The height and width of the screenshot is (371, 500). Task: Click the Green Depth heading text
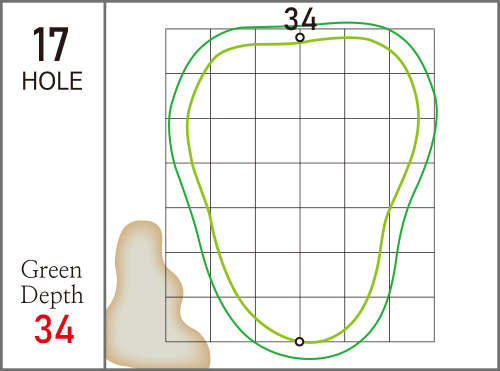coord(52,282)
